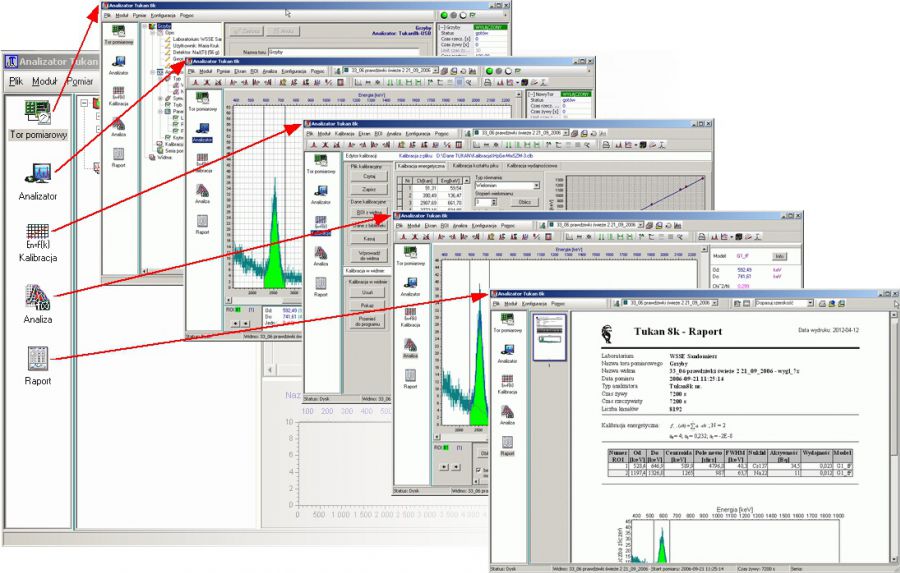Open Kalibracja menu in the calibration window menu bar
The image size is (900, 573).
(344, 133)
